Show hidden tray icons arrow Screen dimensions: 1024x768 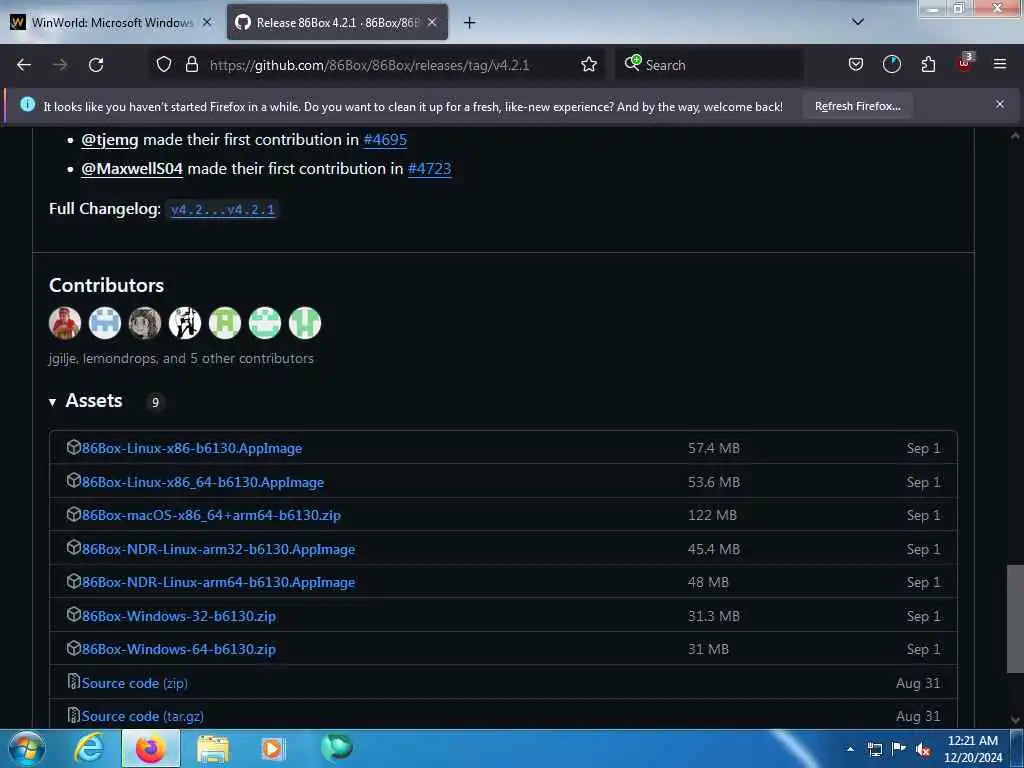[x=850, y=749]
